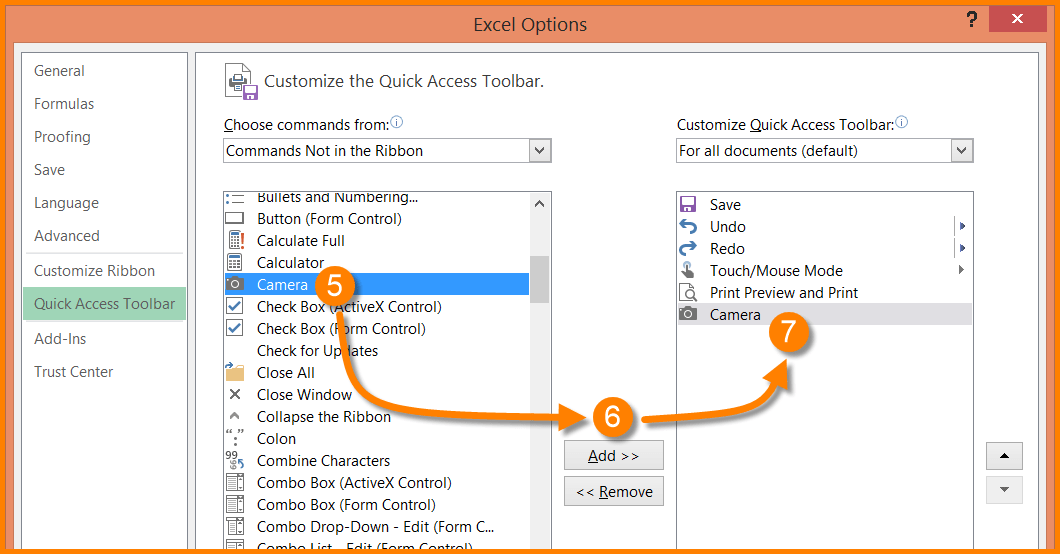Image resolution: width=1060 pixels, height=554 pixels.
Task: Open the Save options category
Action: (49, 170)
